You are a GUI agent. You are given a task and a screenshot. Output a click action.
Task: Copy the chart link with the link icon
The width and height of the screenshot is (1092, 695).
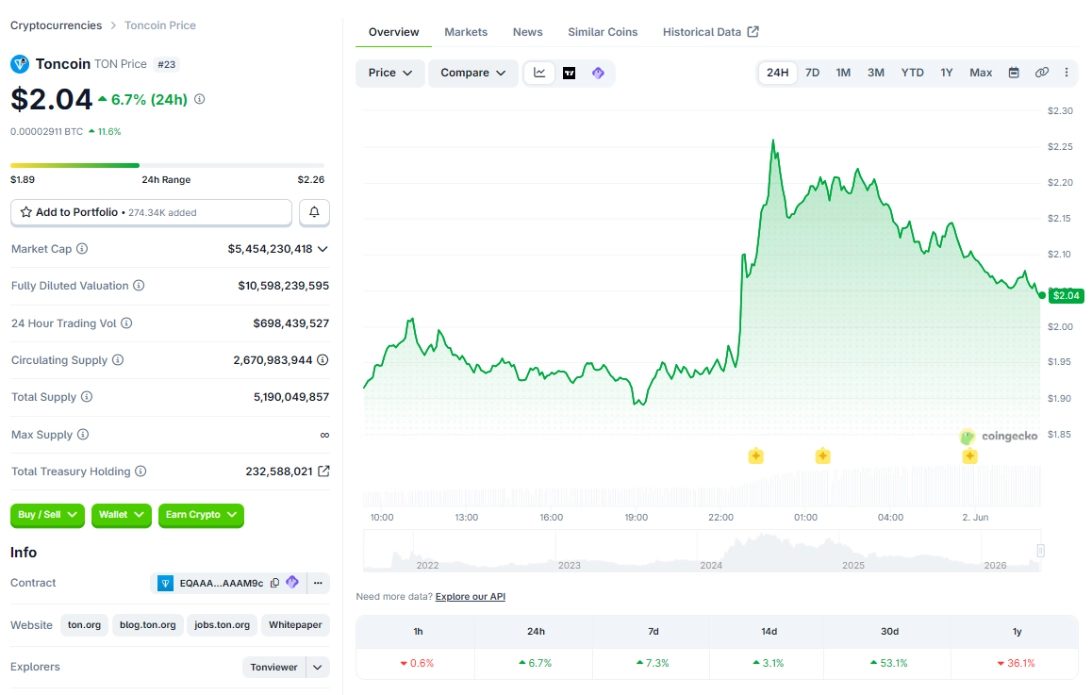pos(1042,72)
